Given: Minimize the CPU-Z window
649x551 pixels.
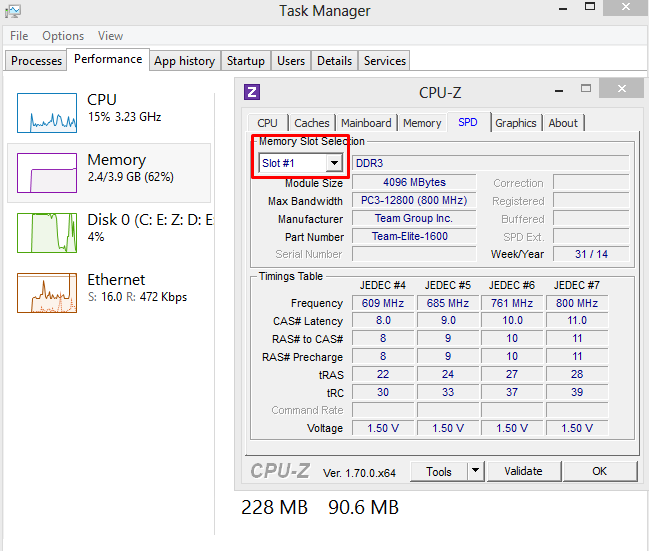Looking at the screenshot, I should (559, 90).
